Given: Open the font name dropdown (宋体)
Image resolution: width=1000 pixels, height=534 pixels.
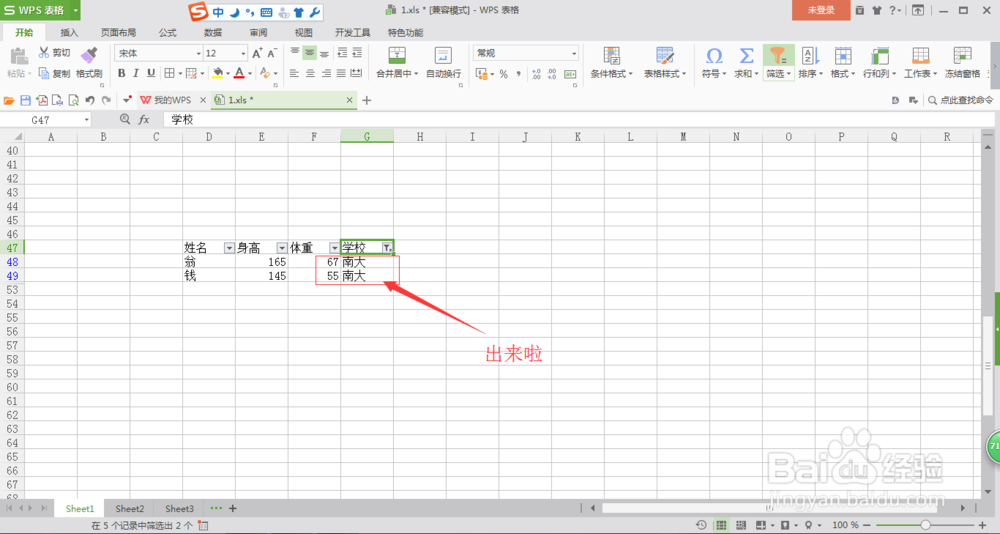Looking at the screenshot, I should point(198,53).
